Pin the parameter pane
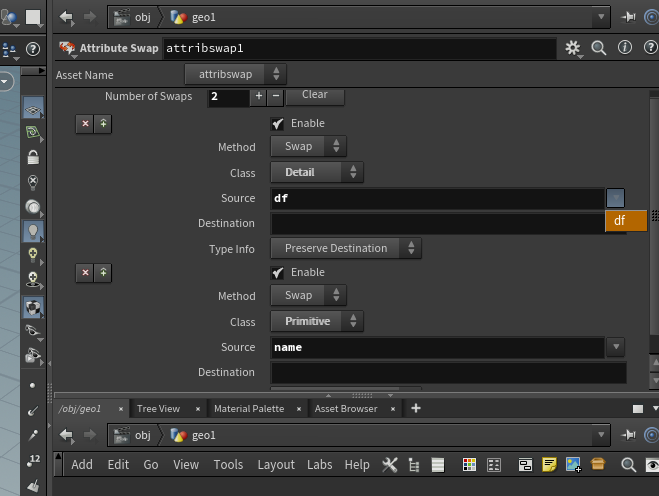 [628, 17]
